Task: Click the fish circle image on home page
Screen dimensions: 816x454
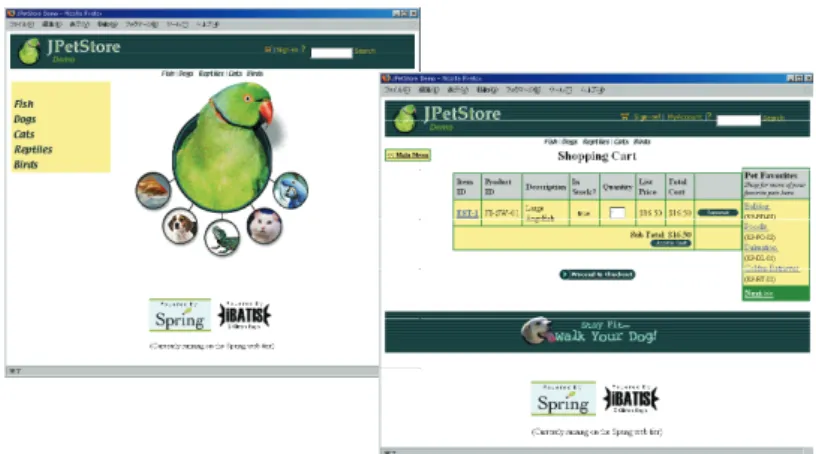Action: tap(154, 191)
